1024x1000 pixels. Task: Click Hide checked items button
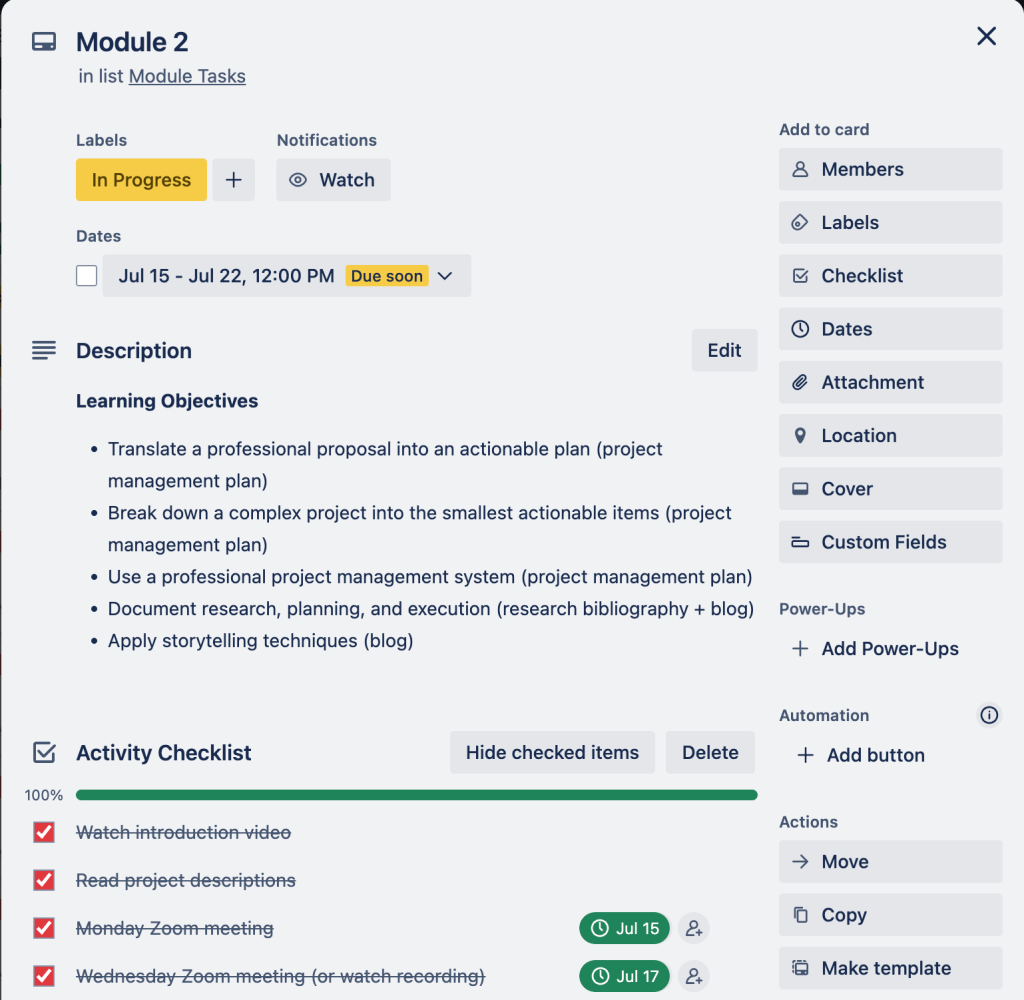point(552,753)
